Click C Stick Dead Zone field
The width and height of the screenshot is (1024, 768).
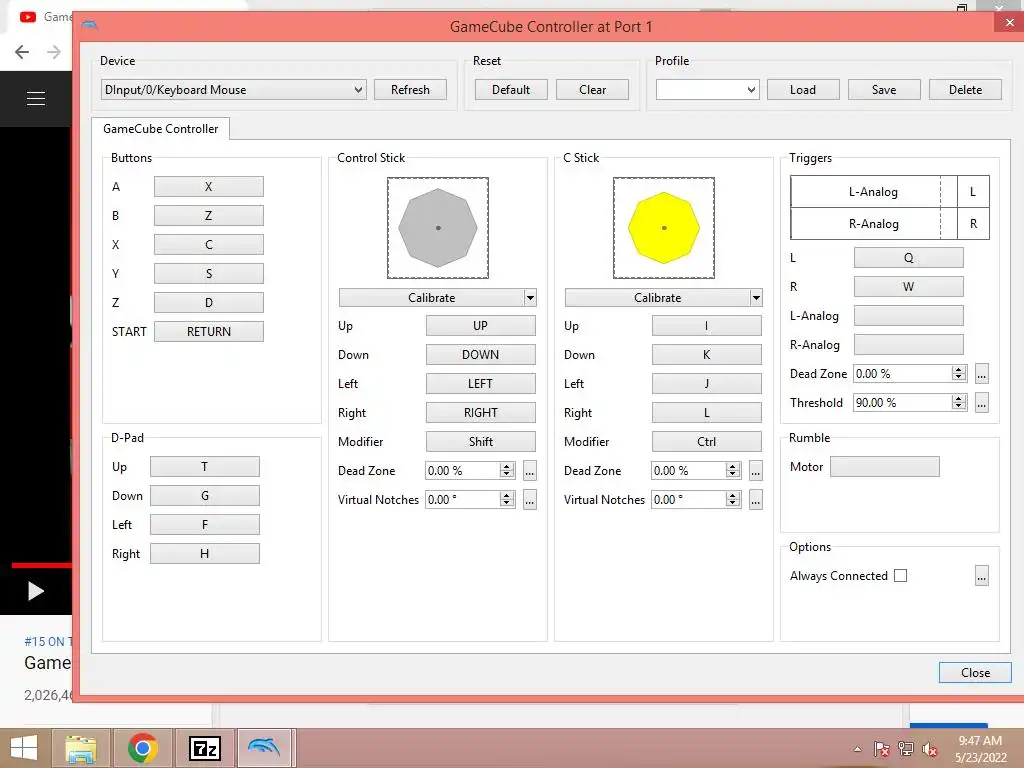click(696, 471)
